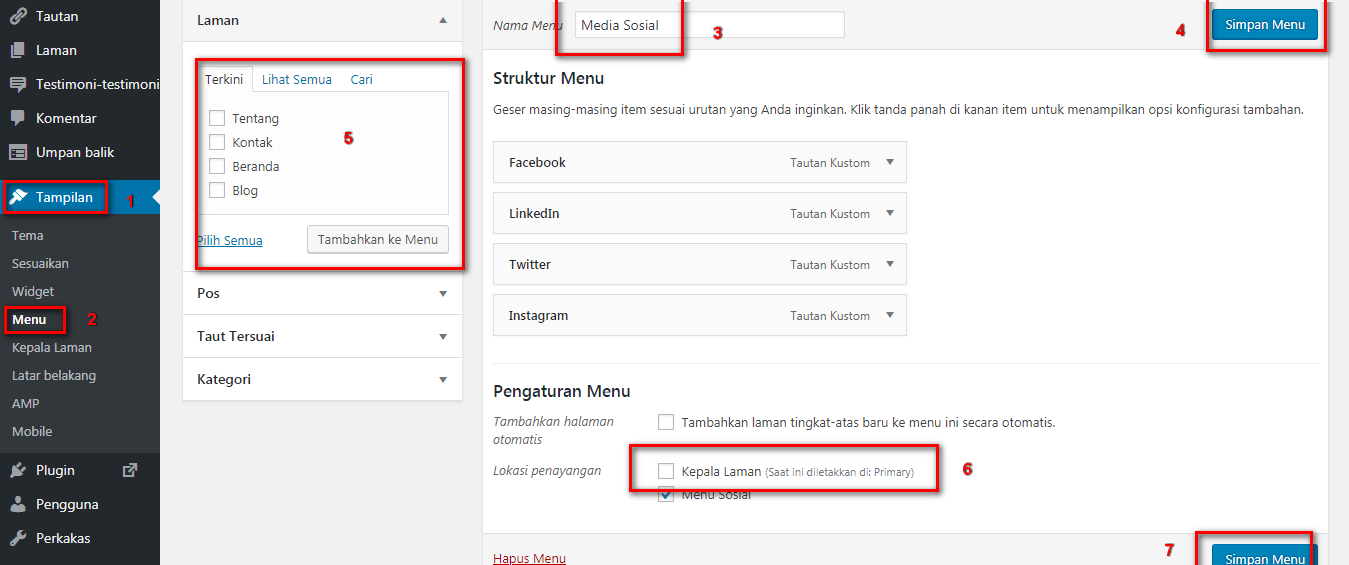This screenshot has height=565, width=1349.
Task: Expand Facebook menu item options
Action: 890,162
